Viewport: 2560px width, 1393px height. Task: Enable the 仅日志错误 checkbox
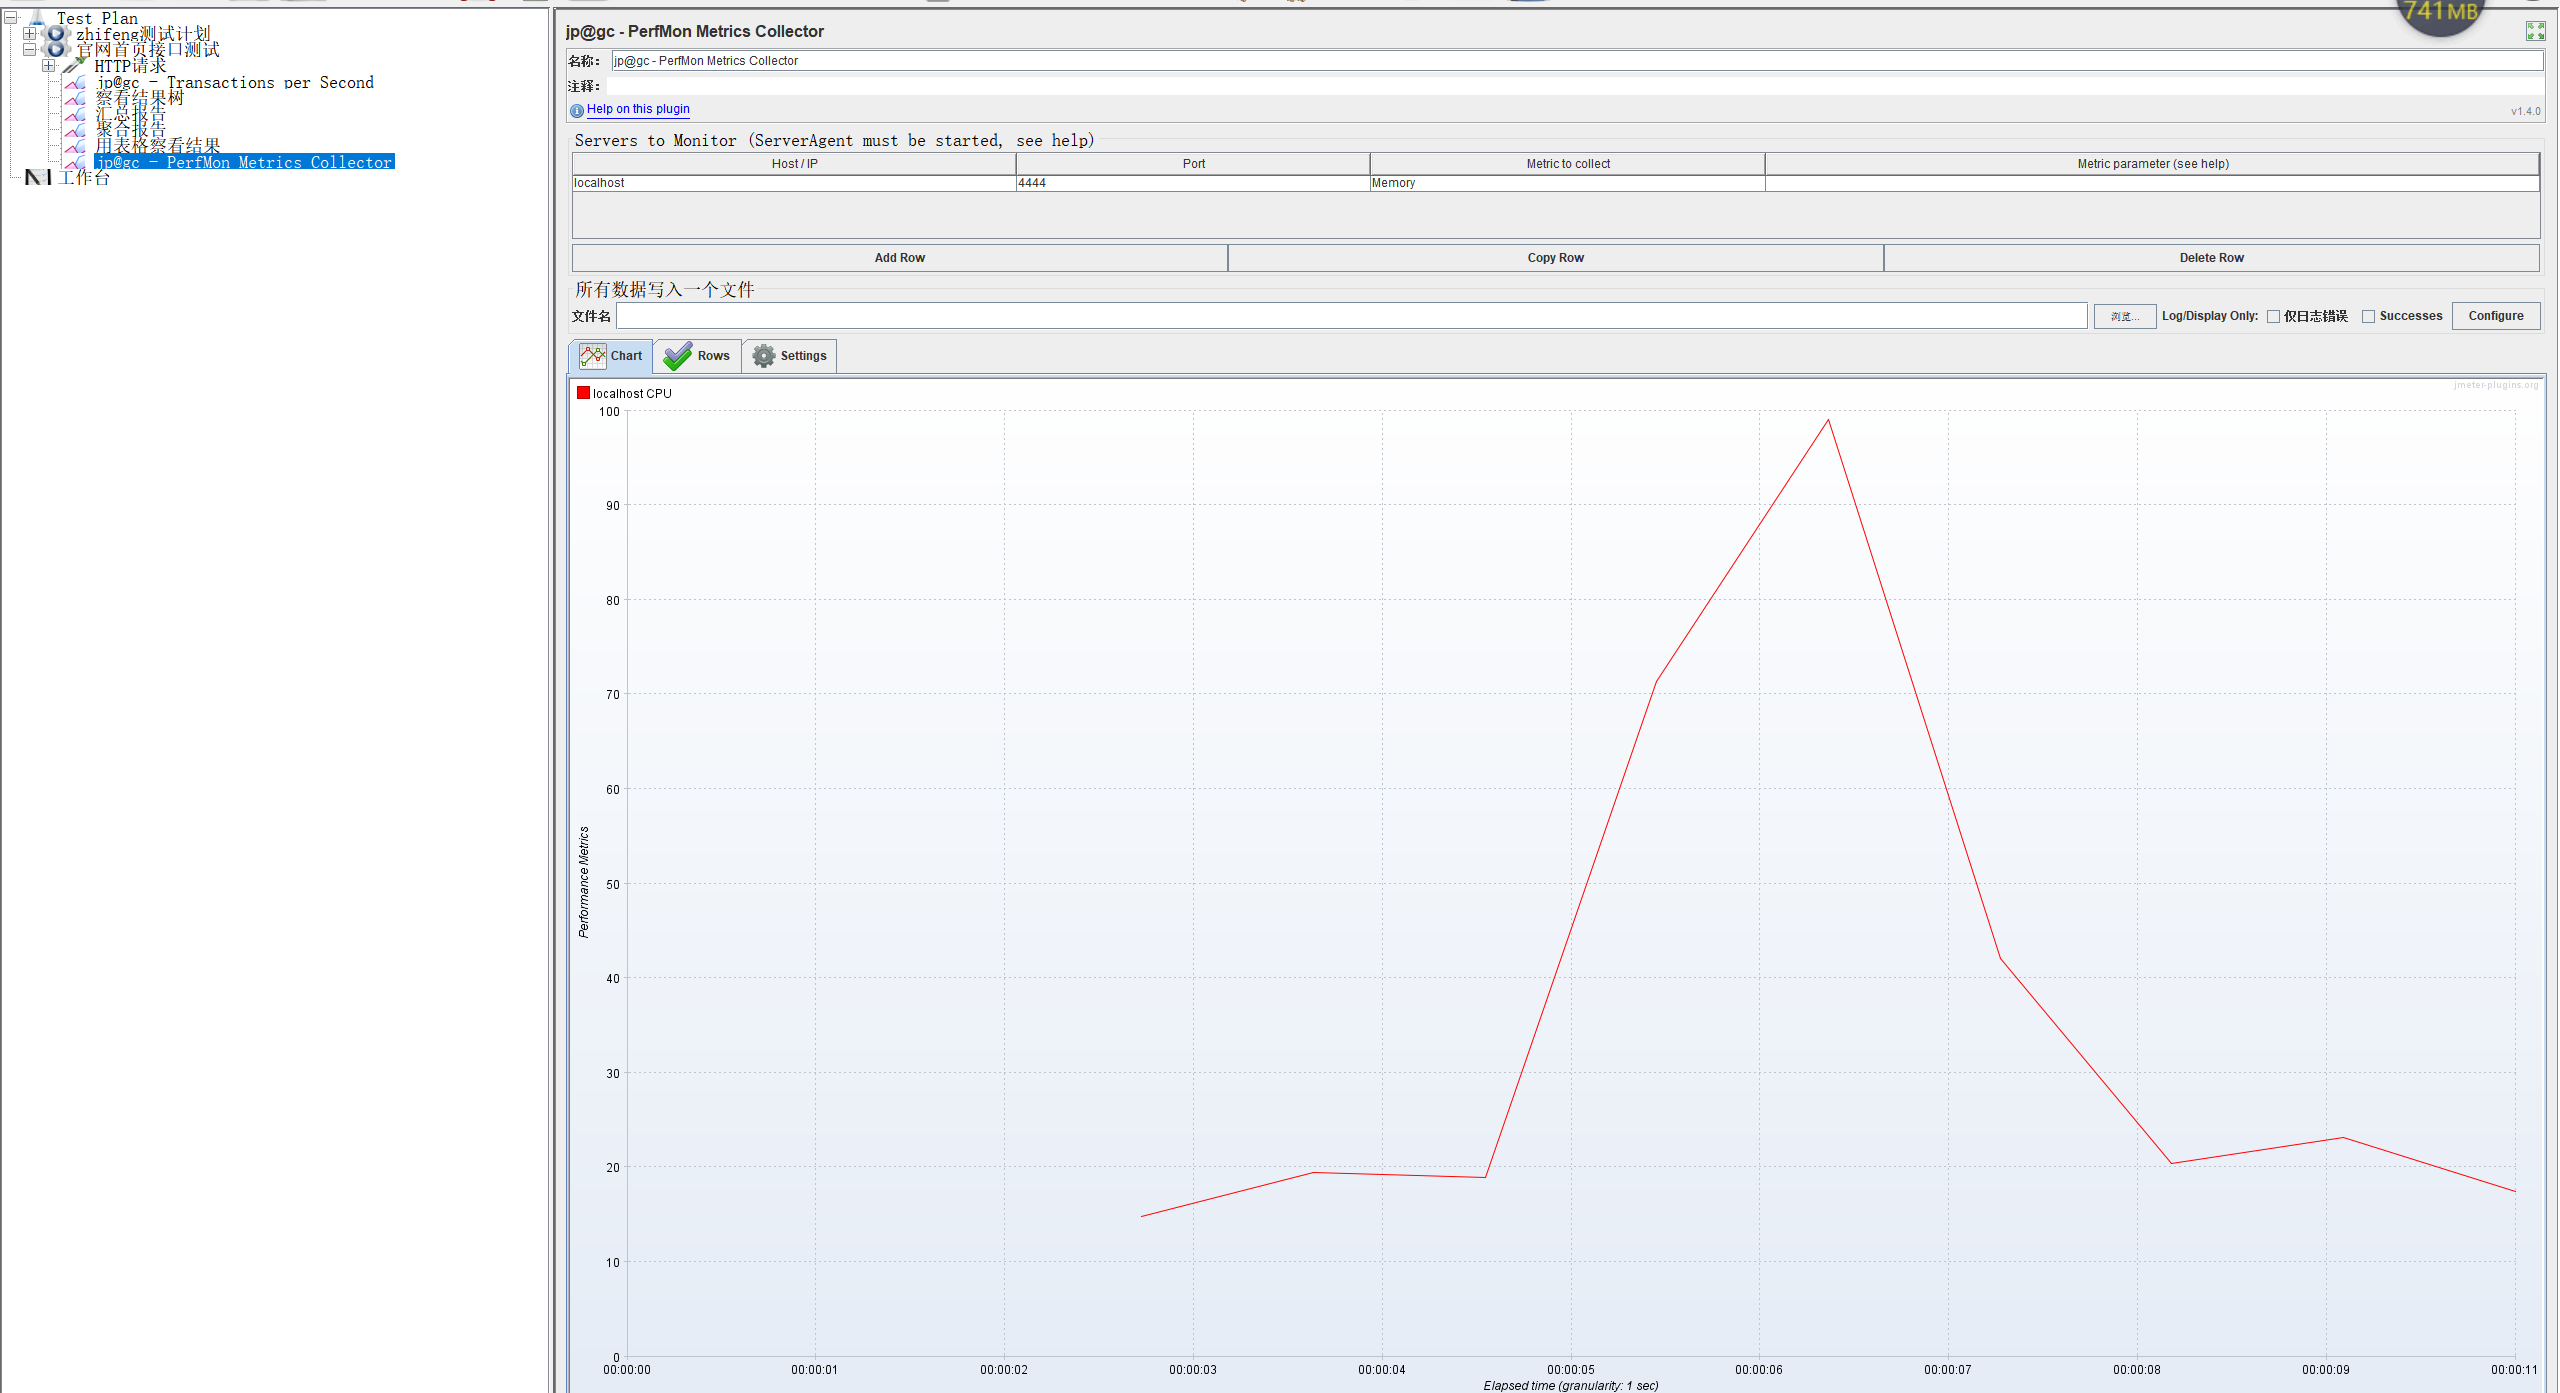tap(2273, 316)
